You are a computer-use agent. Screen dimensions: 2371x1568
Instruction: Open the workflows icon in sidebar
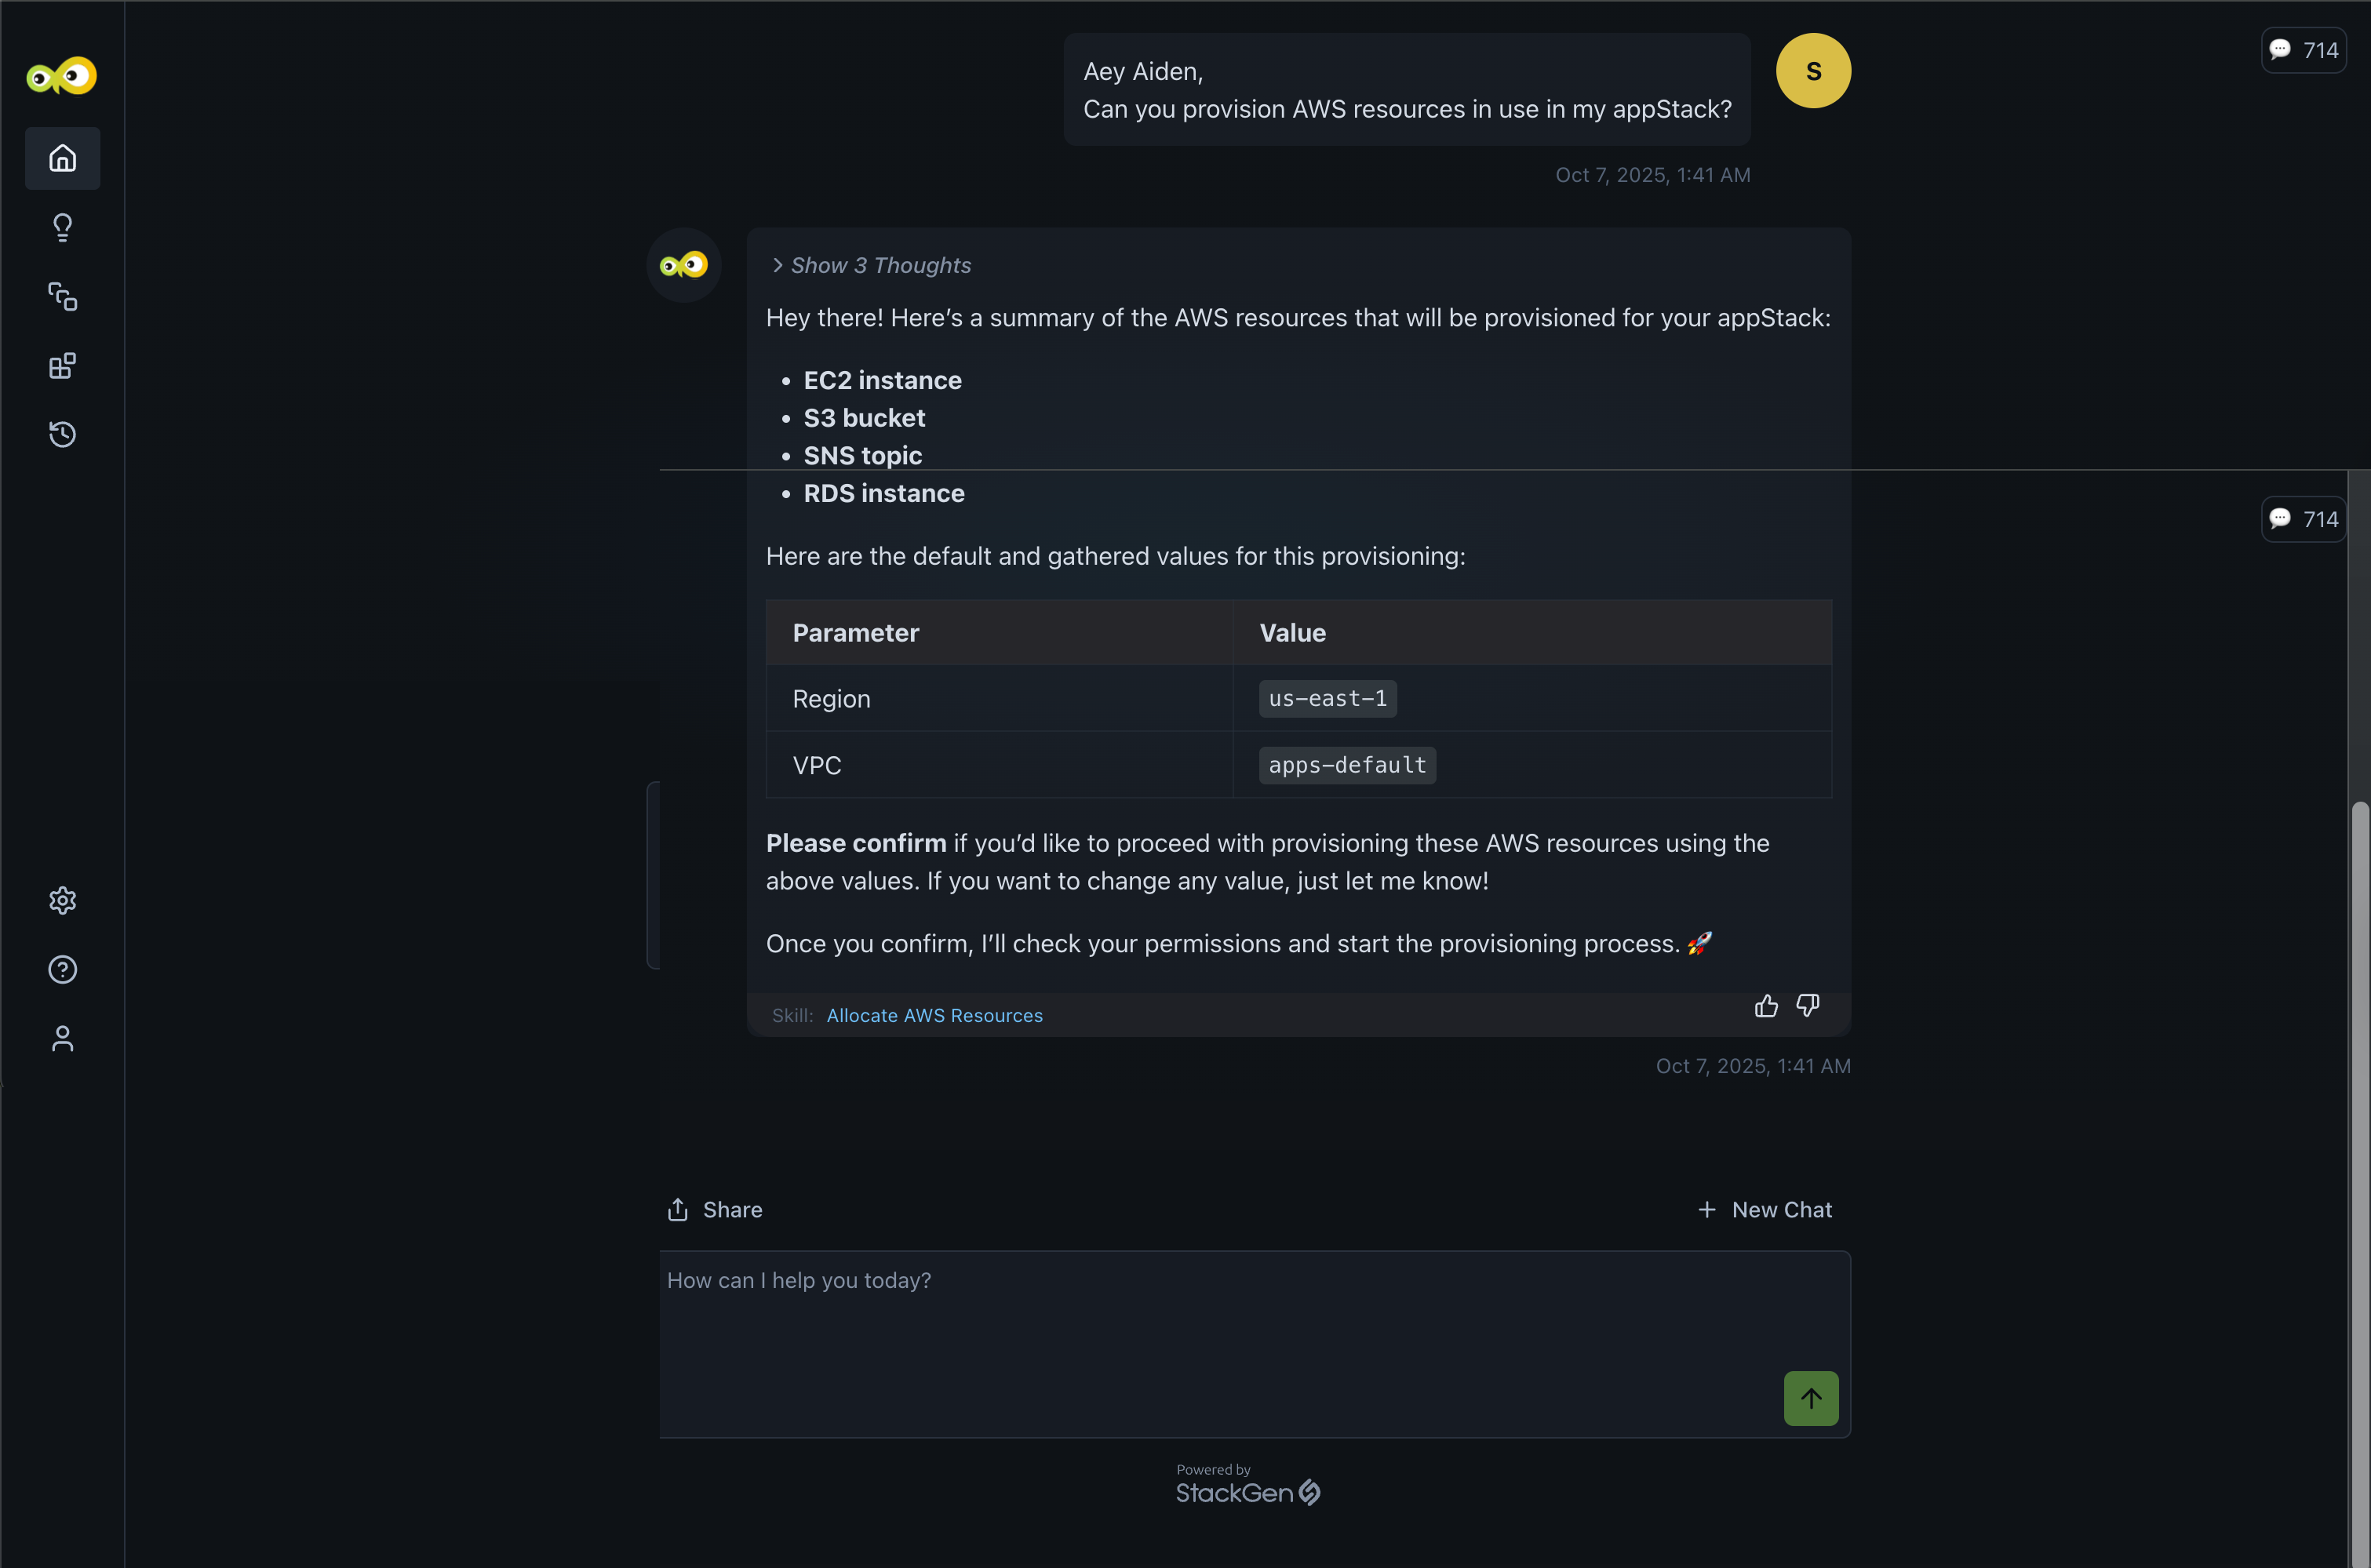(x=62, y=296)
